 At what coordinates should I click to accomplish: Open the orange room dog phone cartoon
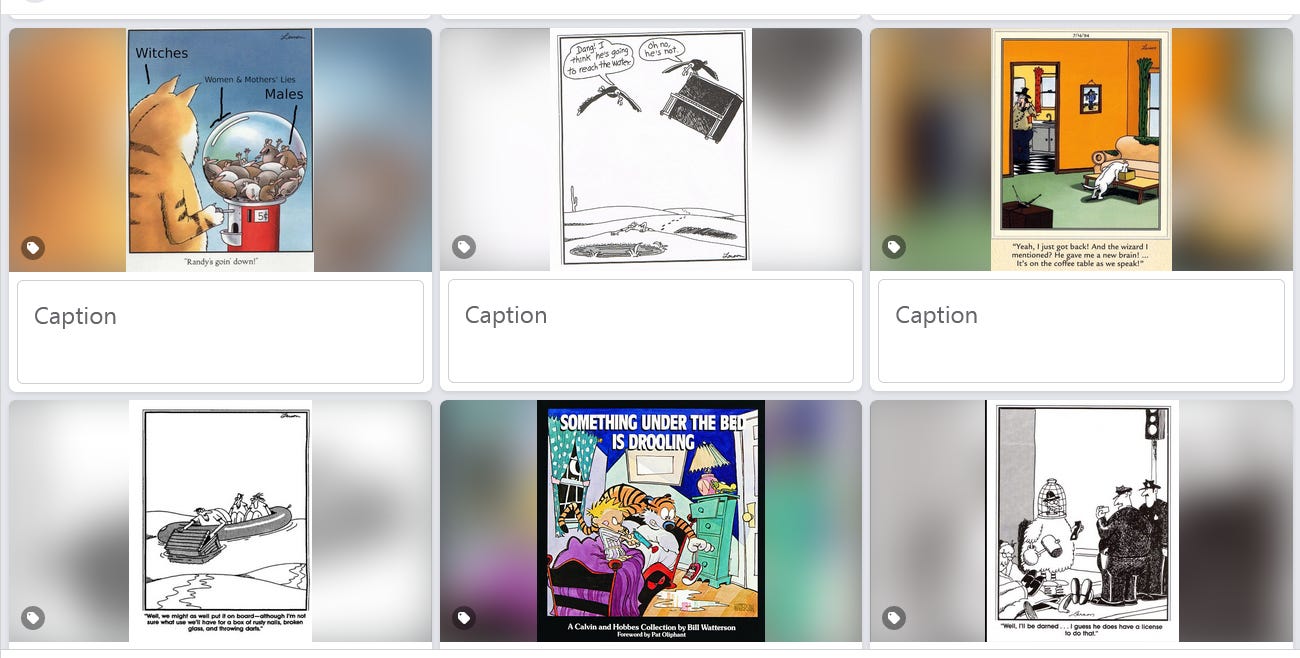1081,150
